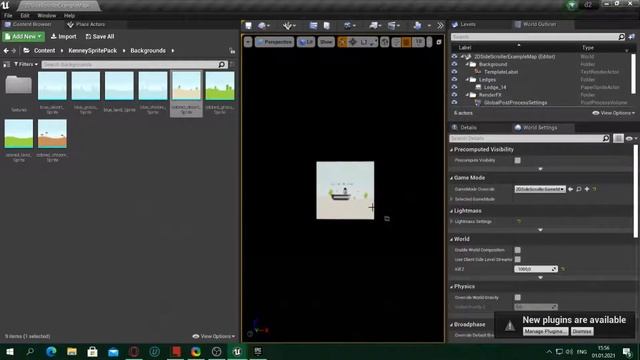Use selected asset arrow for GameMode Override
This screenshot has height=360, width=640.
[571, 189]
